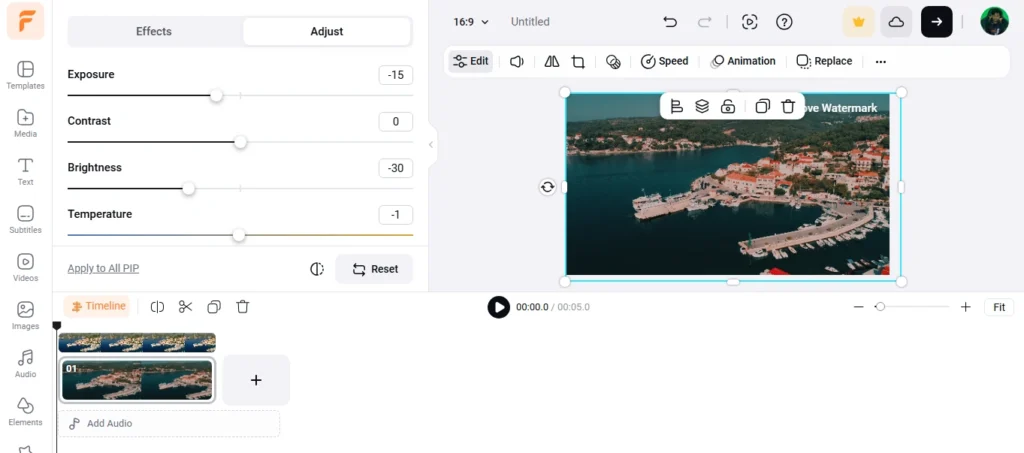Open the Elements sidebar panel

tap(25, 412)
